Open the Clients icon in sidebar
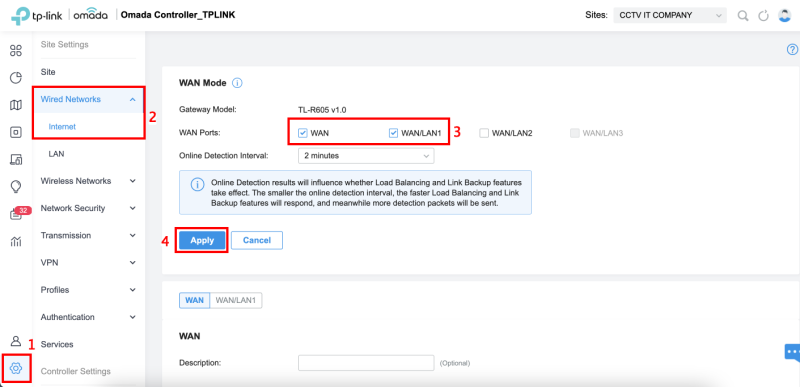The height and width of the screenshot is (387, 800). click(x=16, y=160)
